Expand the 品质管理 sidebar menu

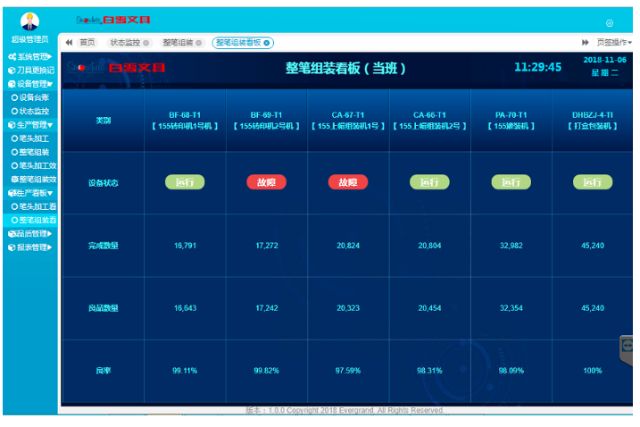click(30, 233)
